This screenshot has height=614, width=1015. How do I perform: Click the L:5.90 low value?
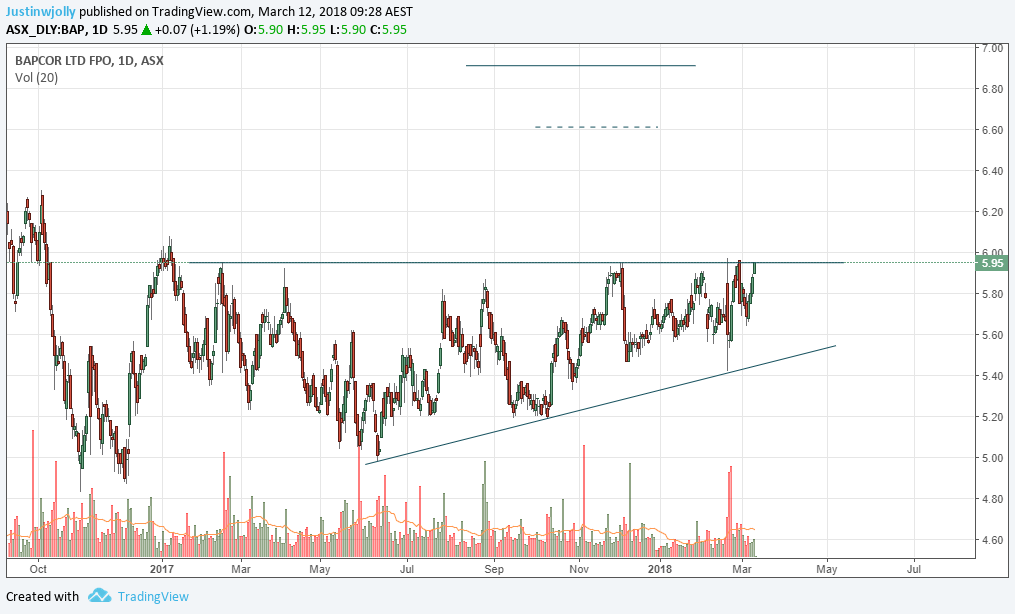point(348,29)
